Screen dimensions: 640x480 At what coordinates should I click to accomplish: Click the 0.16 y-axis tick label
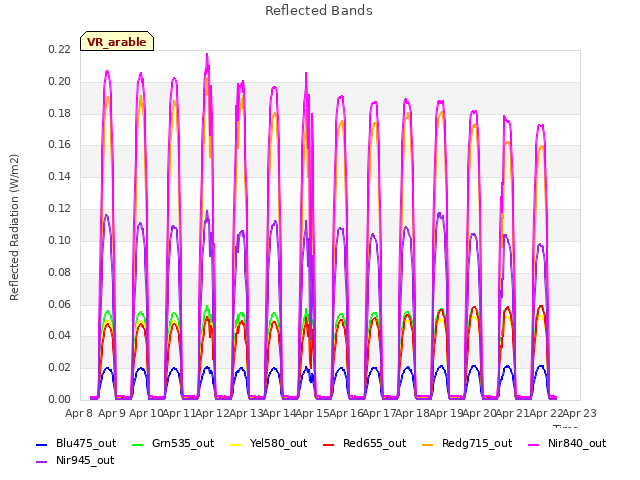[x=60, y=145]
